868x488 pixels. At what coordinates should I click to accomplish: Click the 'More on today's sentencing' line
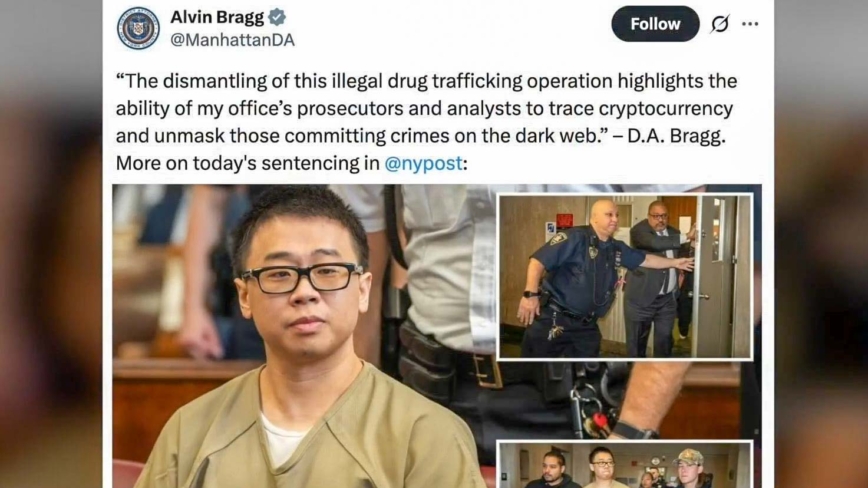point(292,163)
